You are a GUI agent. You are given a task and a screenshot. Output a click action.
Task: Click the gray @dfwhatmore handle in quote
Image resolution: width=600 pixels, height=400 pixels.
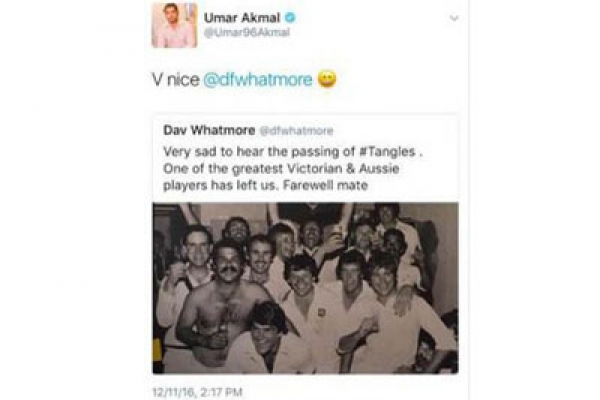click(x=297, y=131)
